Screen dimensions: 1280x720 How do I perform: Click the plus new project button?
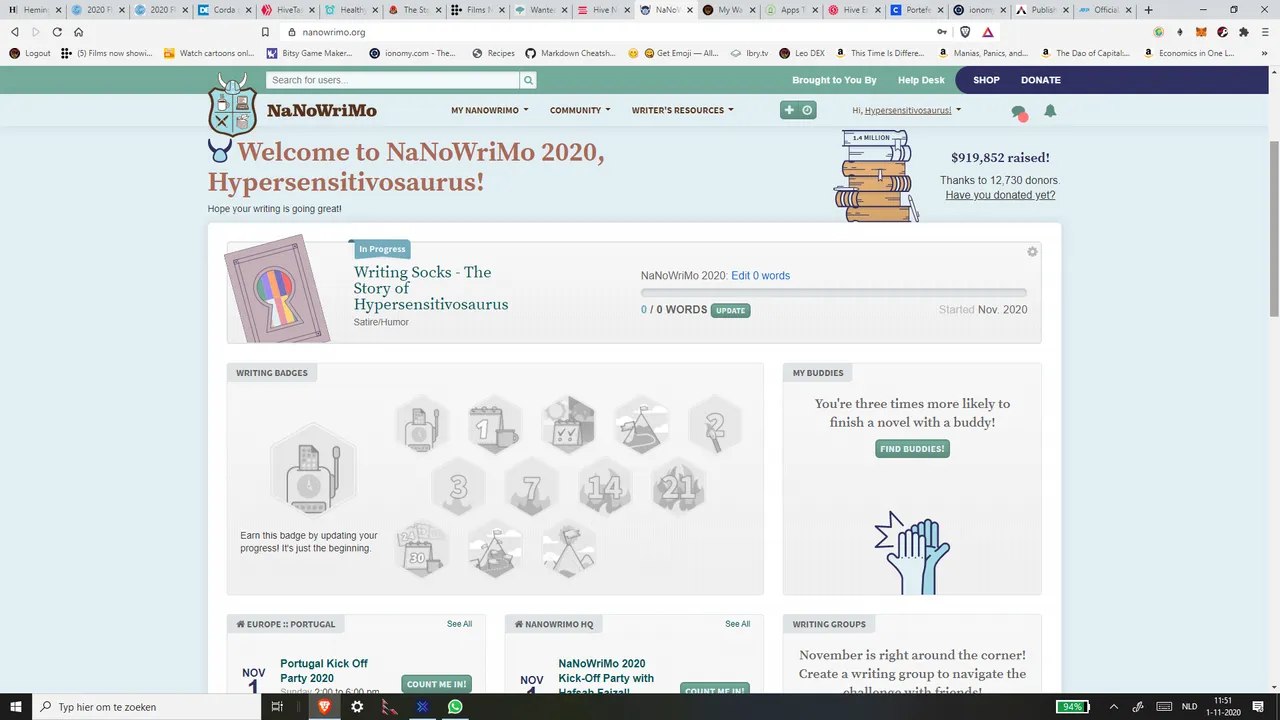789,110
